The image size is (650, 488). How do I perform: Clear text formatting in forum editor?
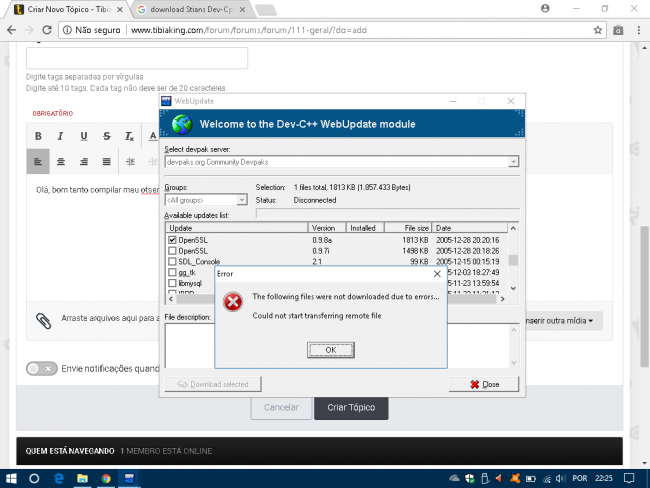(x=129, y=136)
